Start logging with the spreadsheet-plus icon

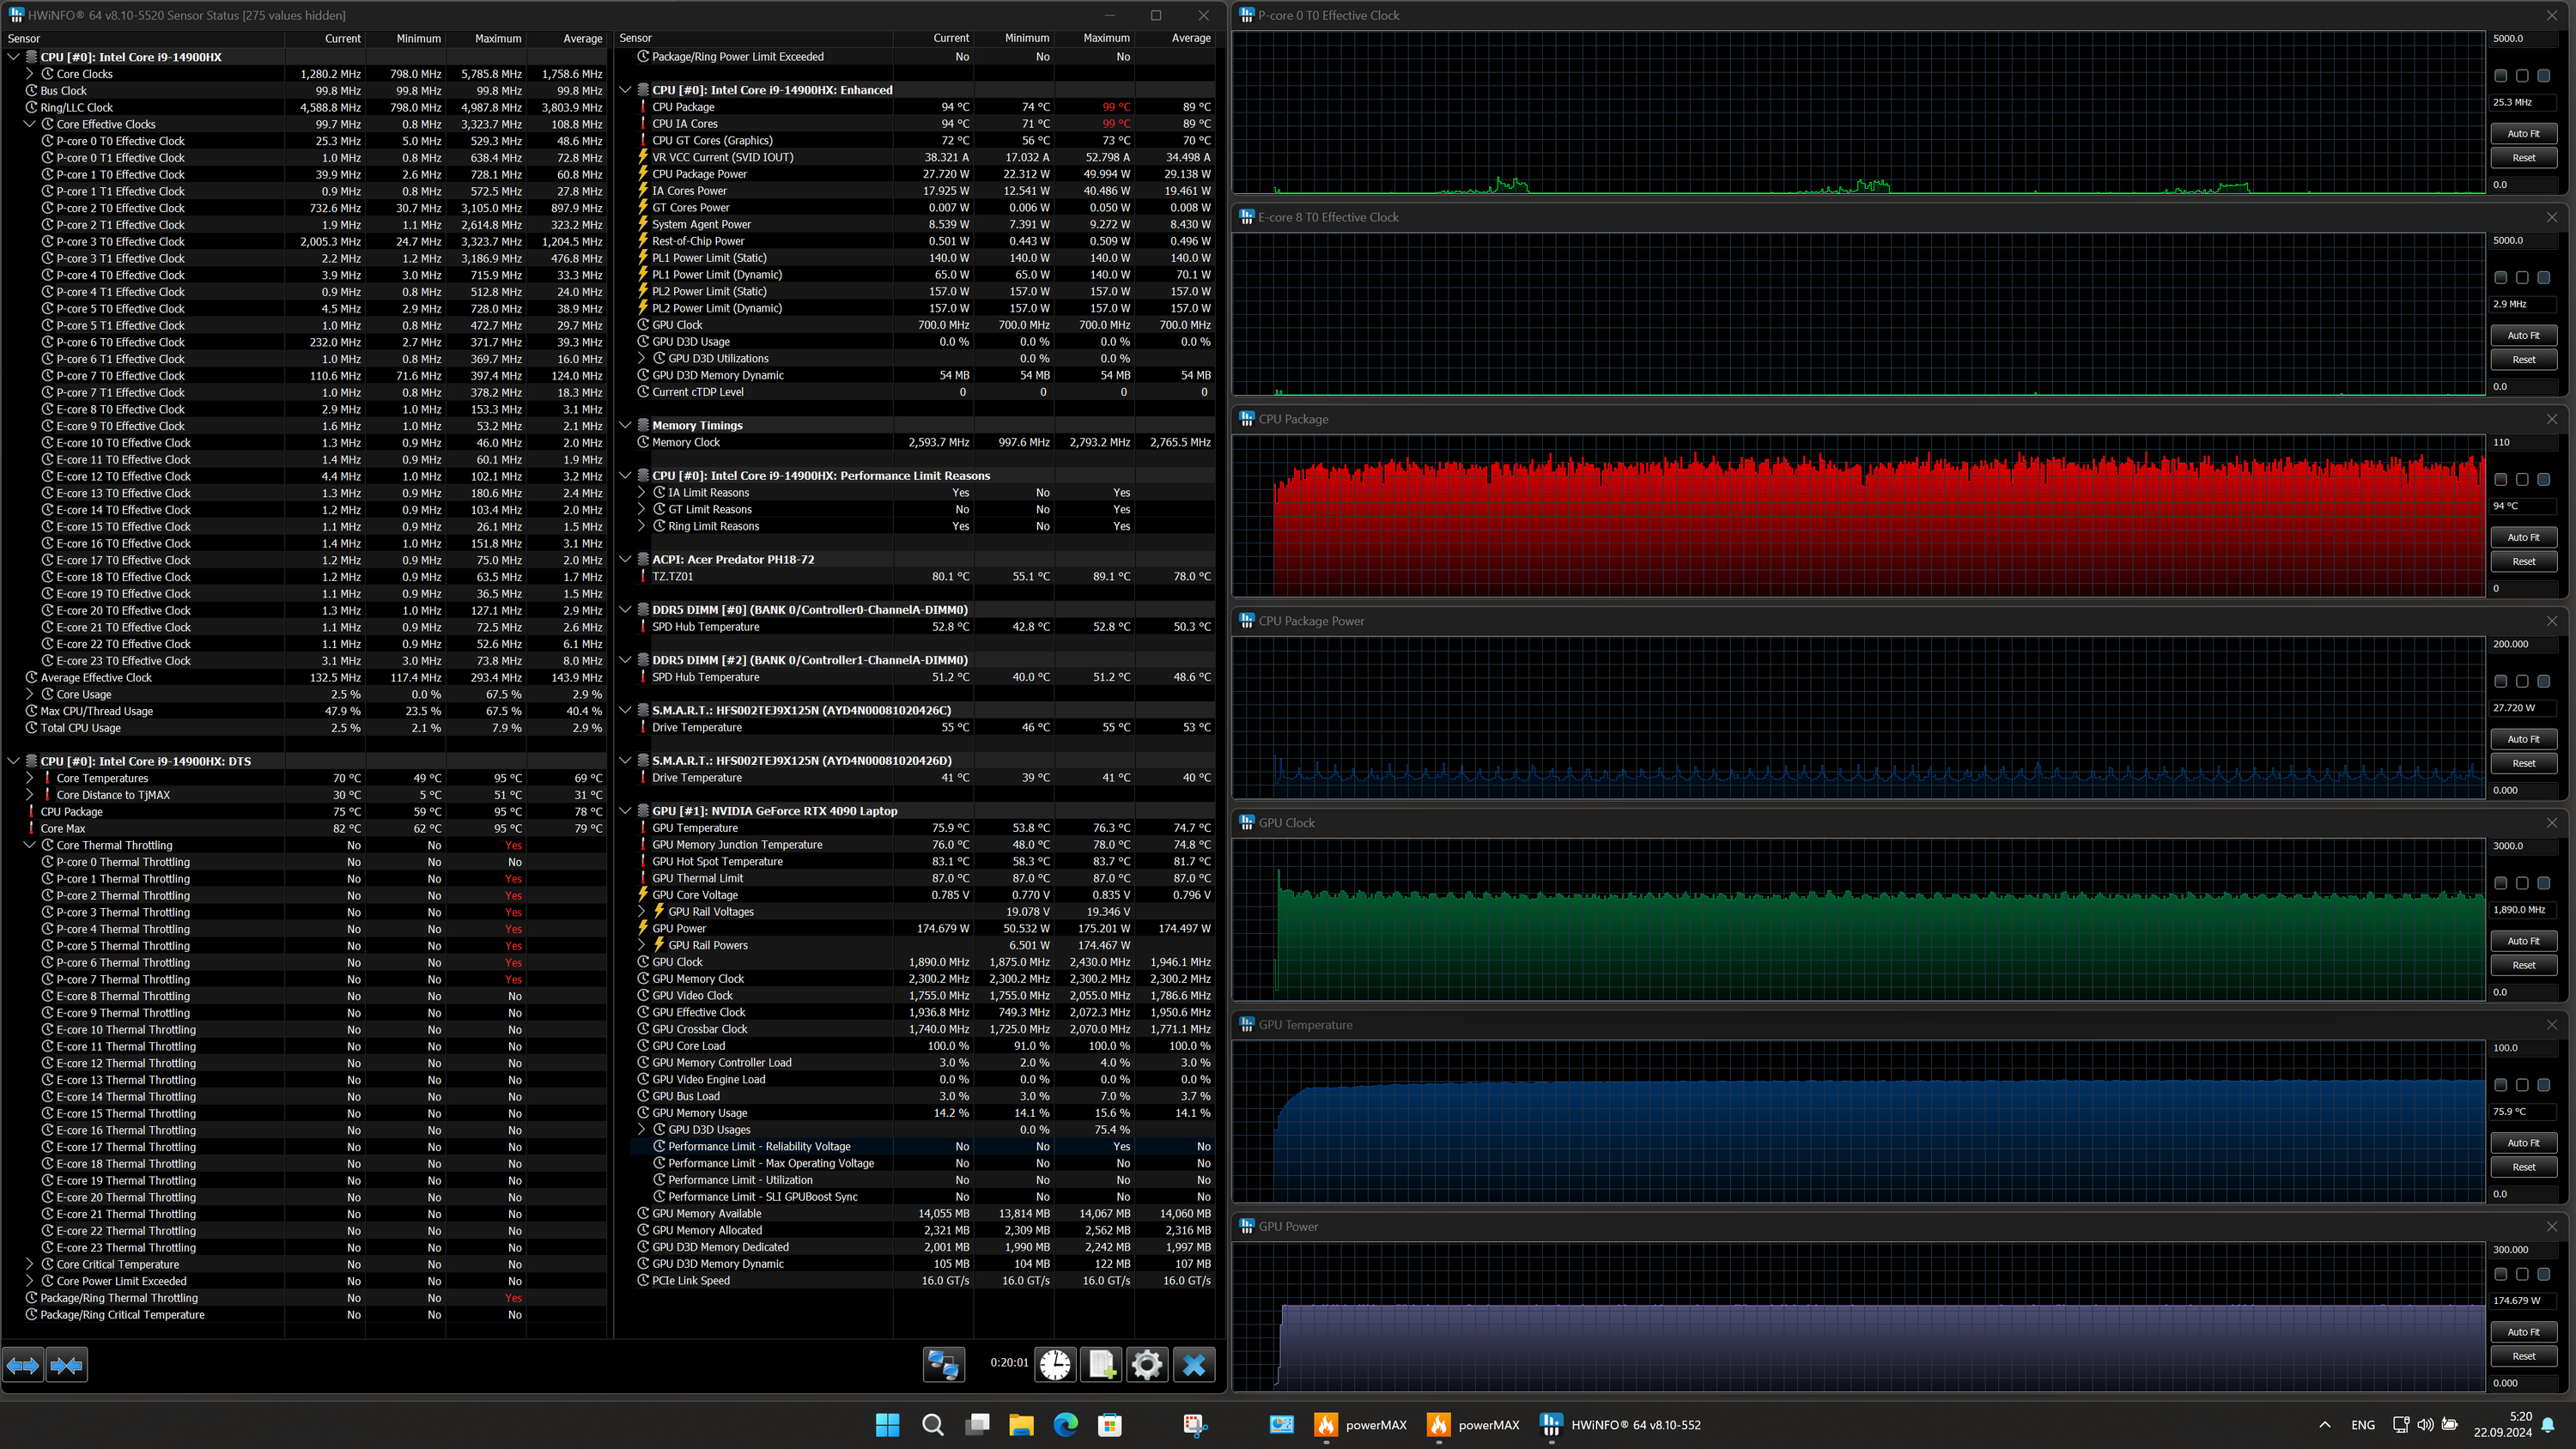1101,1364
